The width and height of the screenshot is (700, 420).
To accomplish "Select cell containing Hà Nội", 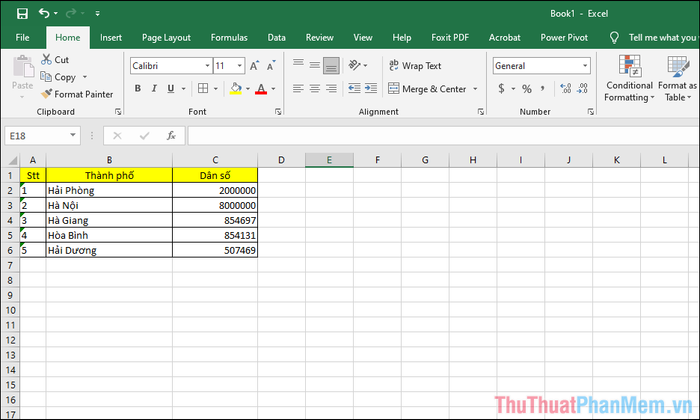I will 109,205.
